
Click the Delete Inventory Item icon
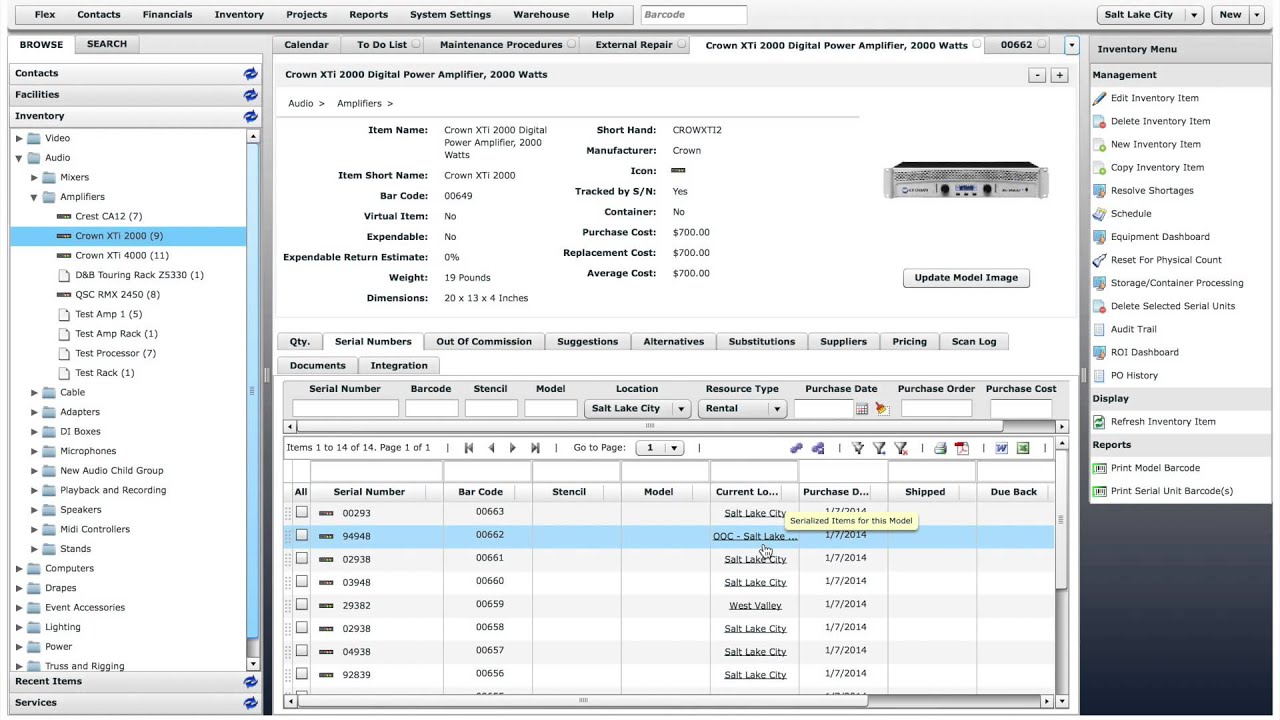click(x=1100, y=121)
